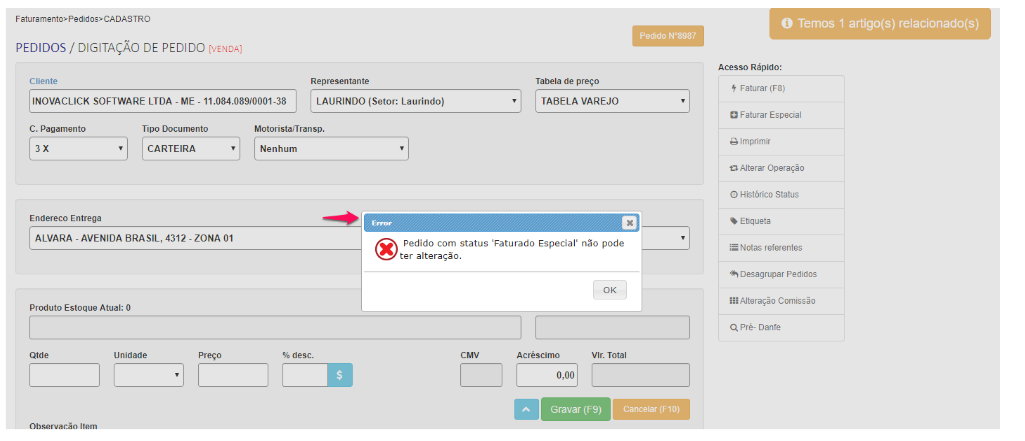Click the blue up-arrow collapse button
Image resolution: width=1025 pixels, height=441 pixels.
pos(526,409)
